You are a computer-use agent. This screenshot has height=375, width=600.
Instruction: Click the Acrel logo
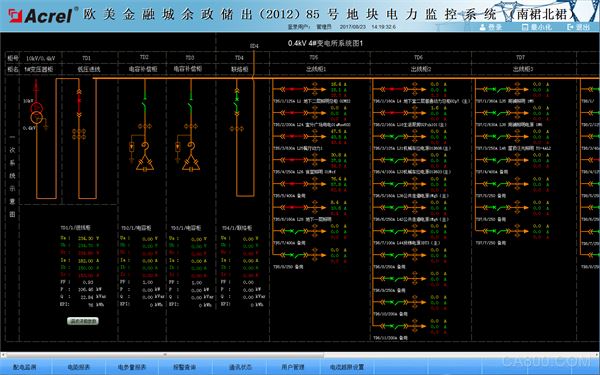[x=40, y=15]
